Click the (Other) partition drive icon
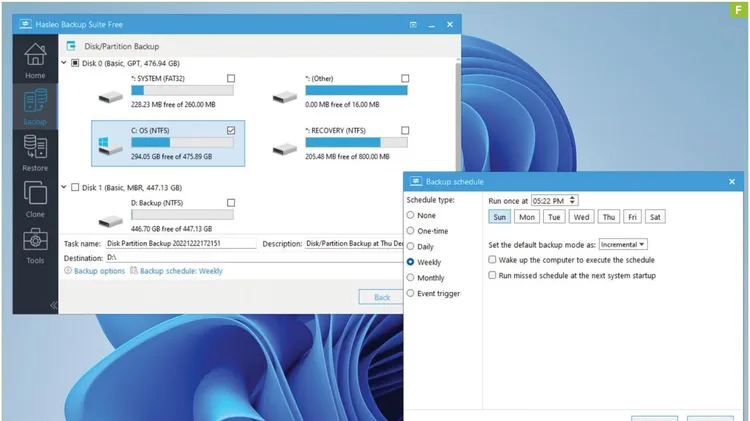The image size is (750, 421). coord(285,98)
